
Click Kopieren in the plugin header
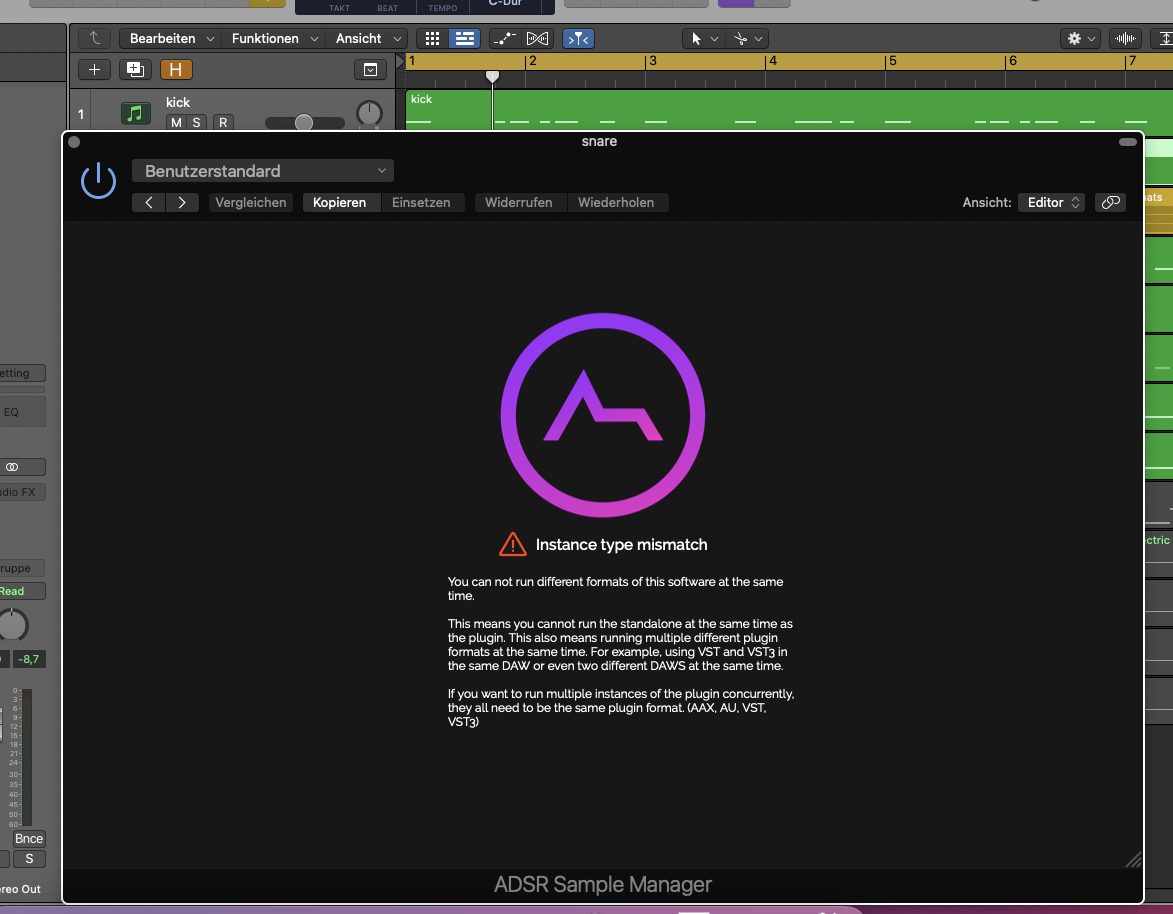click(340, 203)
